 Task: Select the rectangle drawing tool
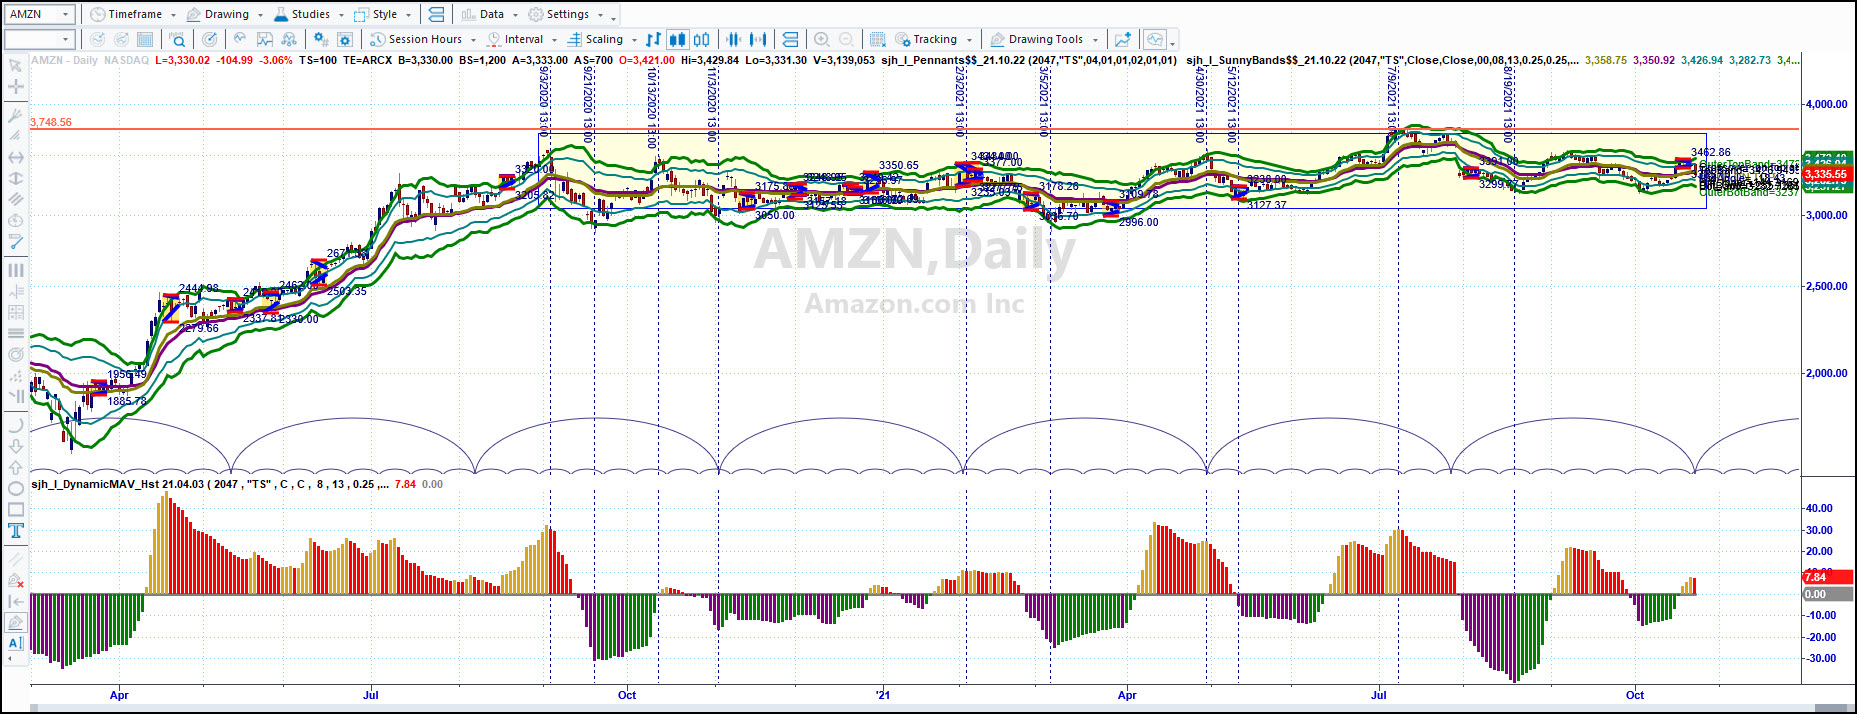click(15, 510)
